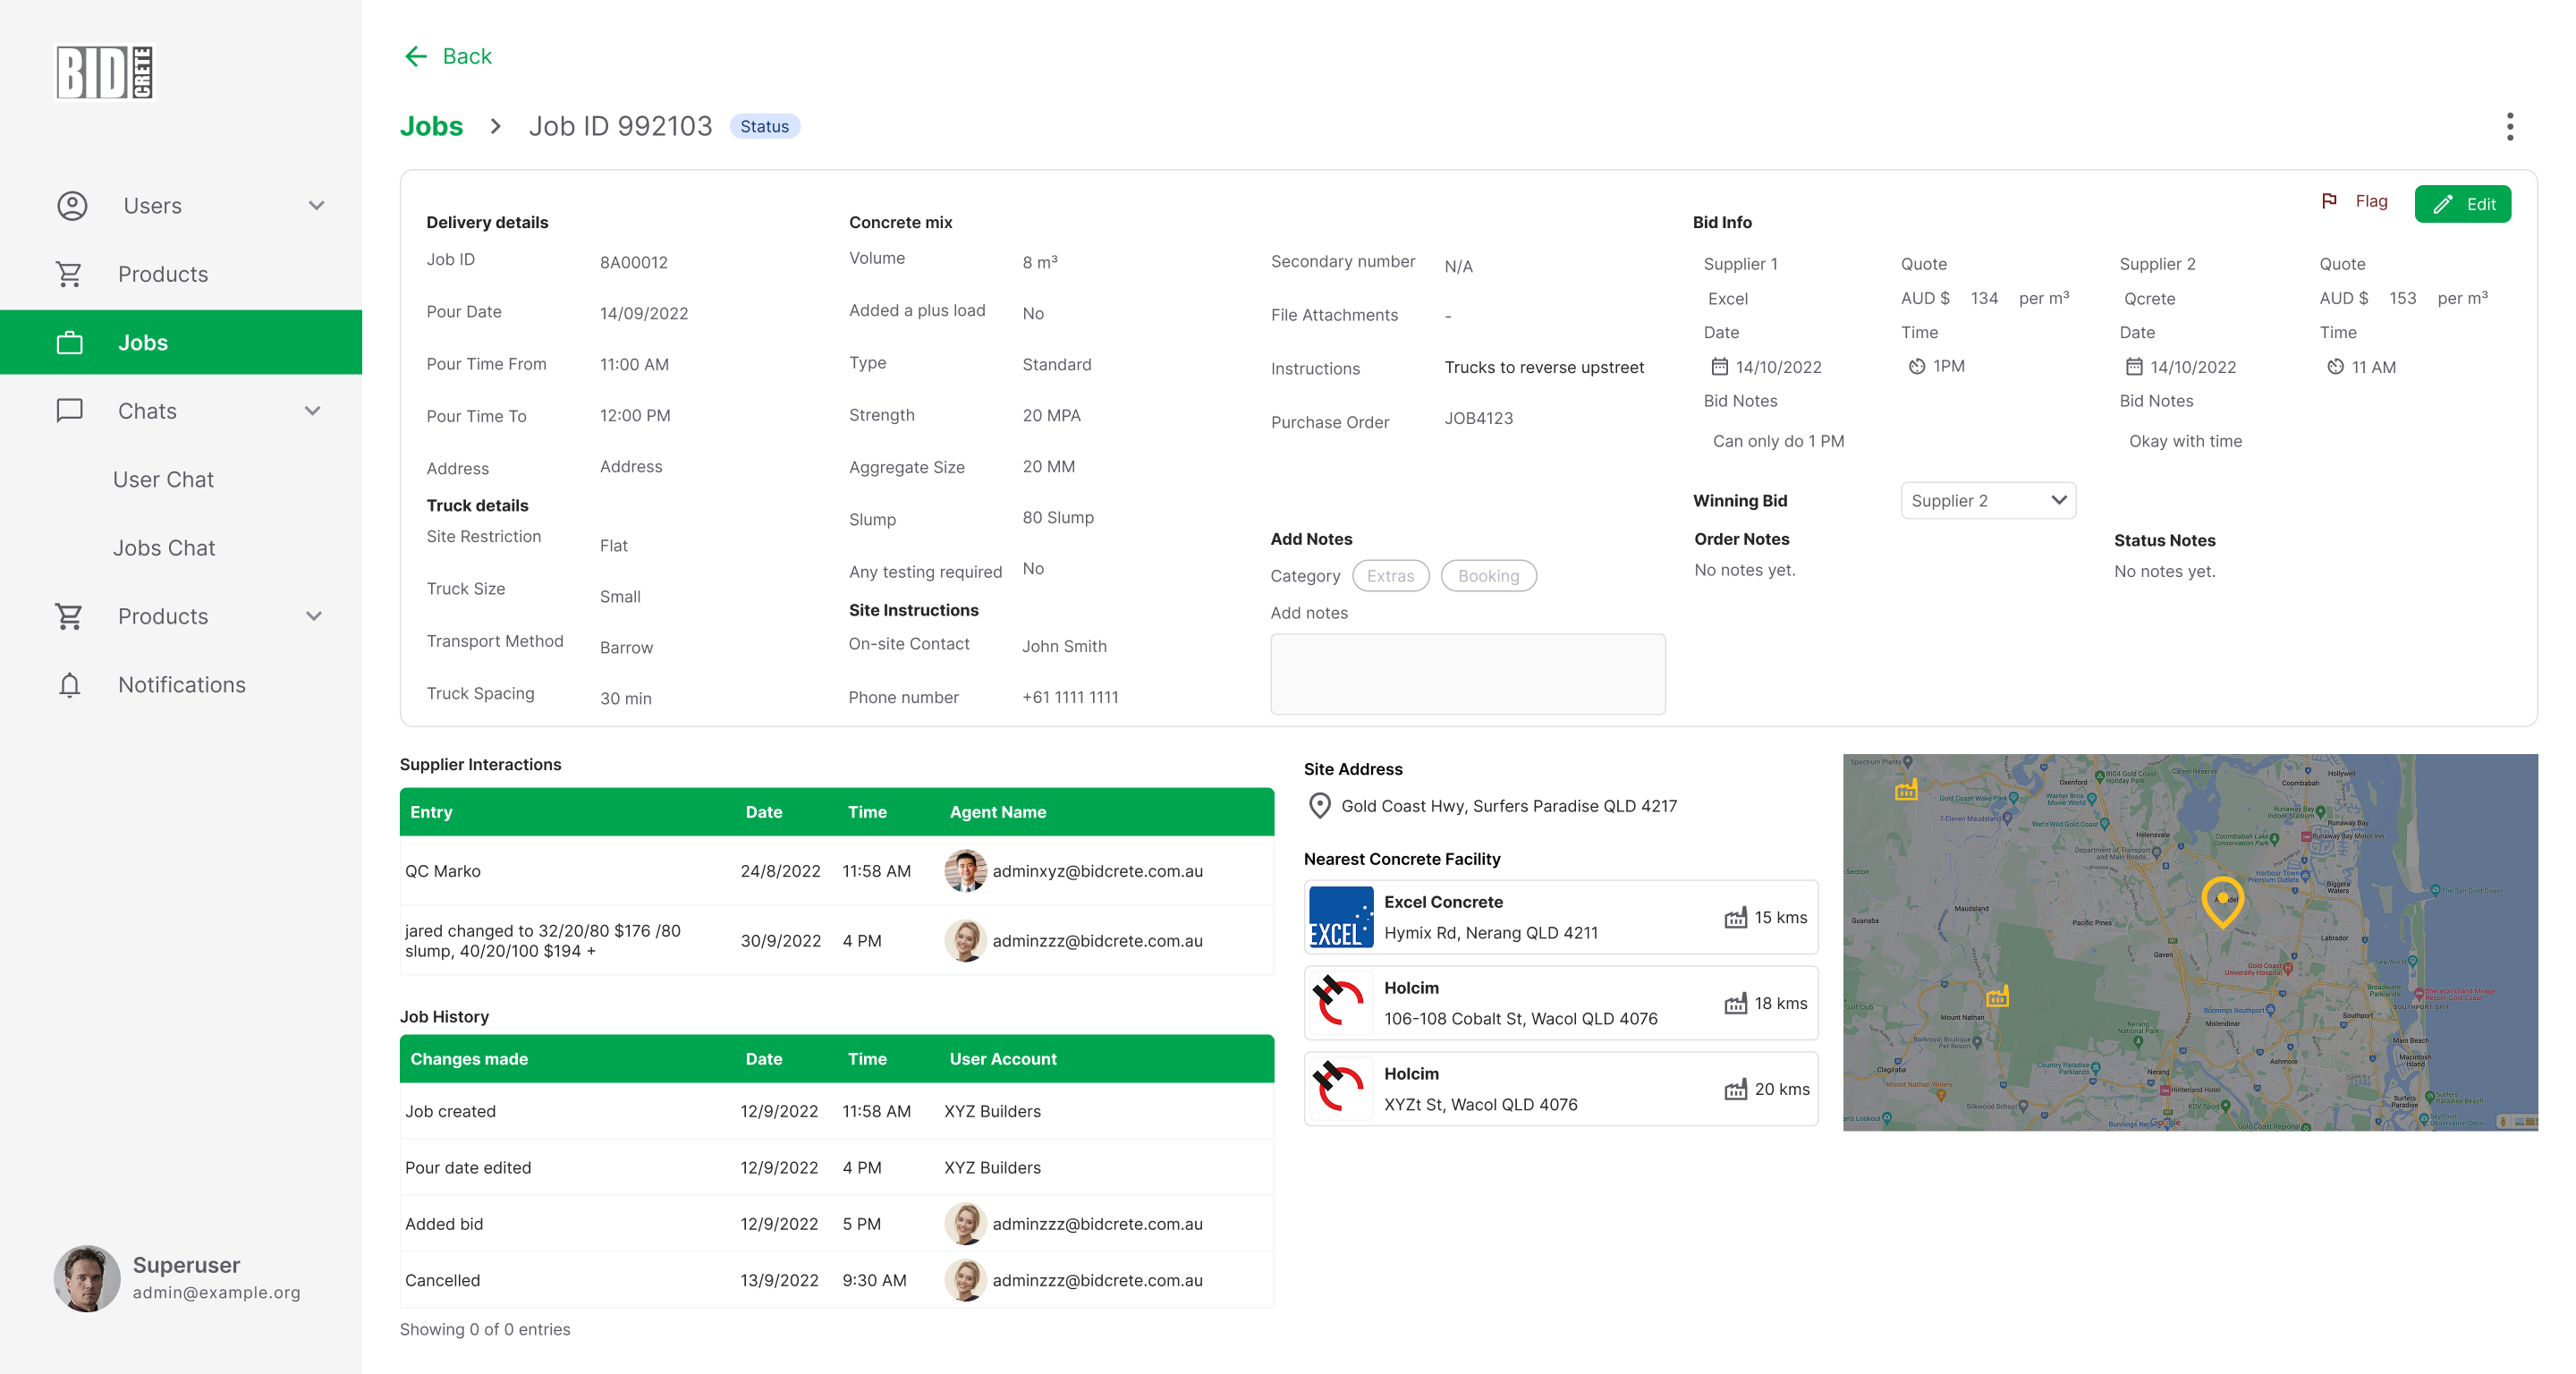Image resolution: width=2576 pixels, height=1374 pixels.
Task: Click the Agent Name column header
Action: [x=998, y=812]
